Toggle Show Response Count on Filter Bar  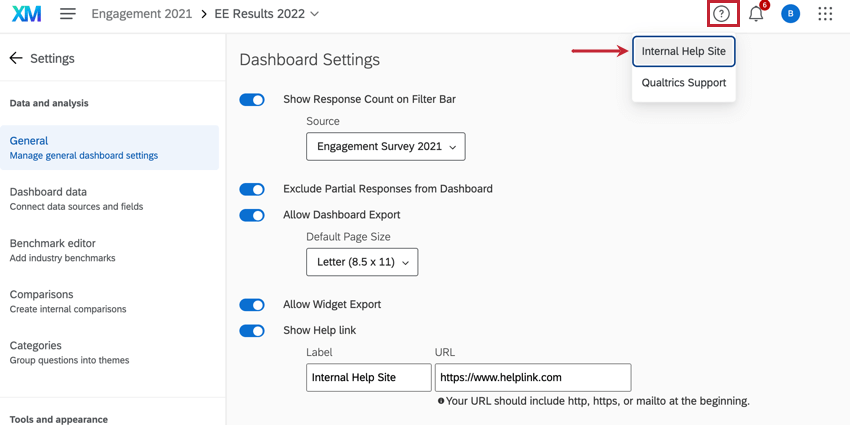pyautogui.click(x=252, y=100)
